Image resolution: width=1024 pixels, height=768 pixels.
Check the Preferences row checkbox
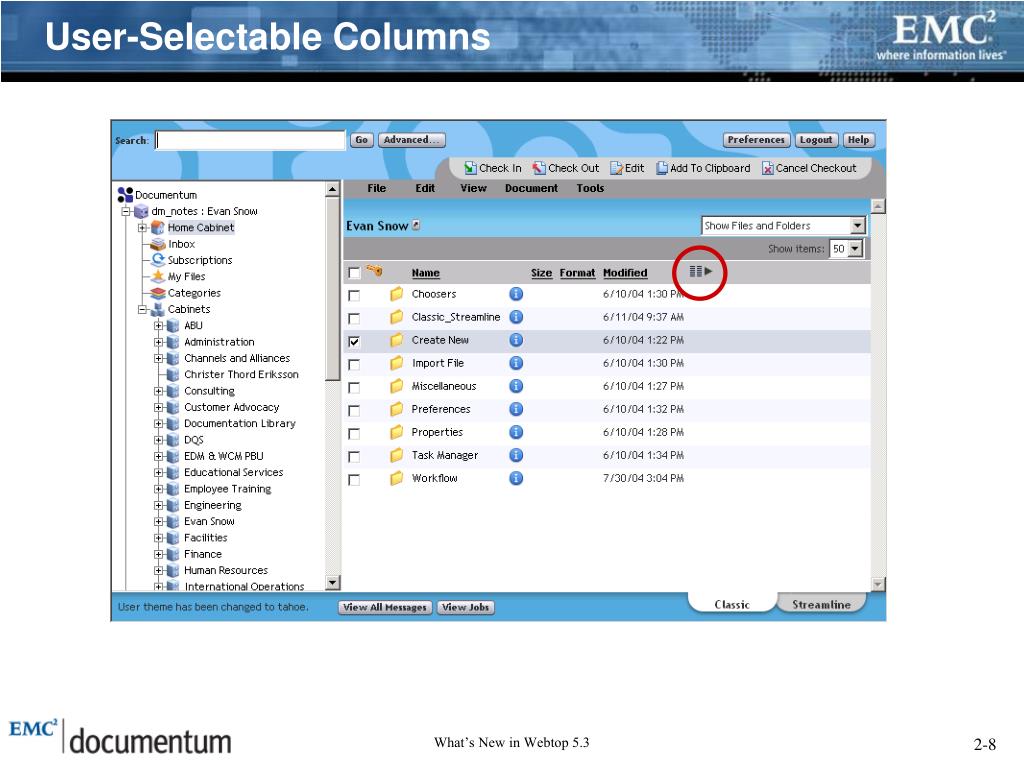tap(354, 411)
